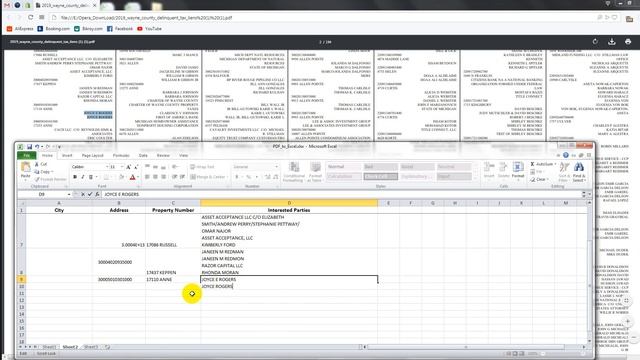Switch to the Insert ribbon tab
The image size is (640, 360).
click(67, 156)
